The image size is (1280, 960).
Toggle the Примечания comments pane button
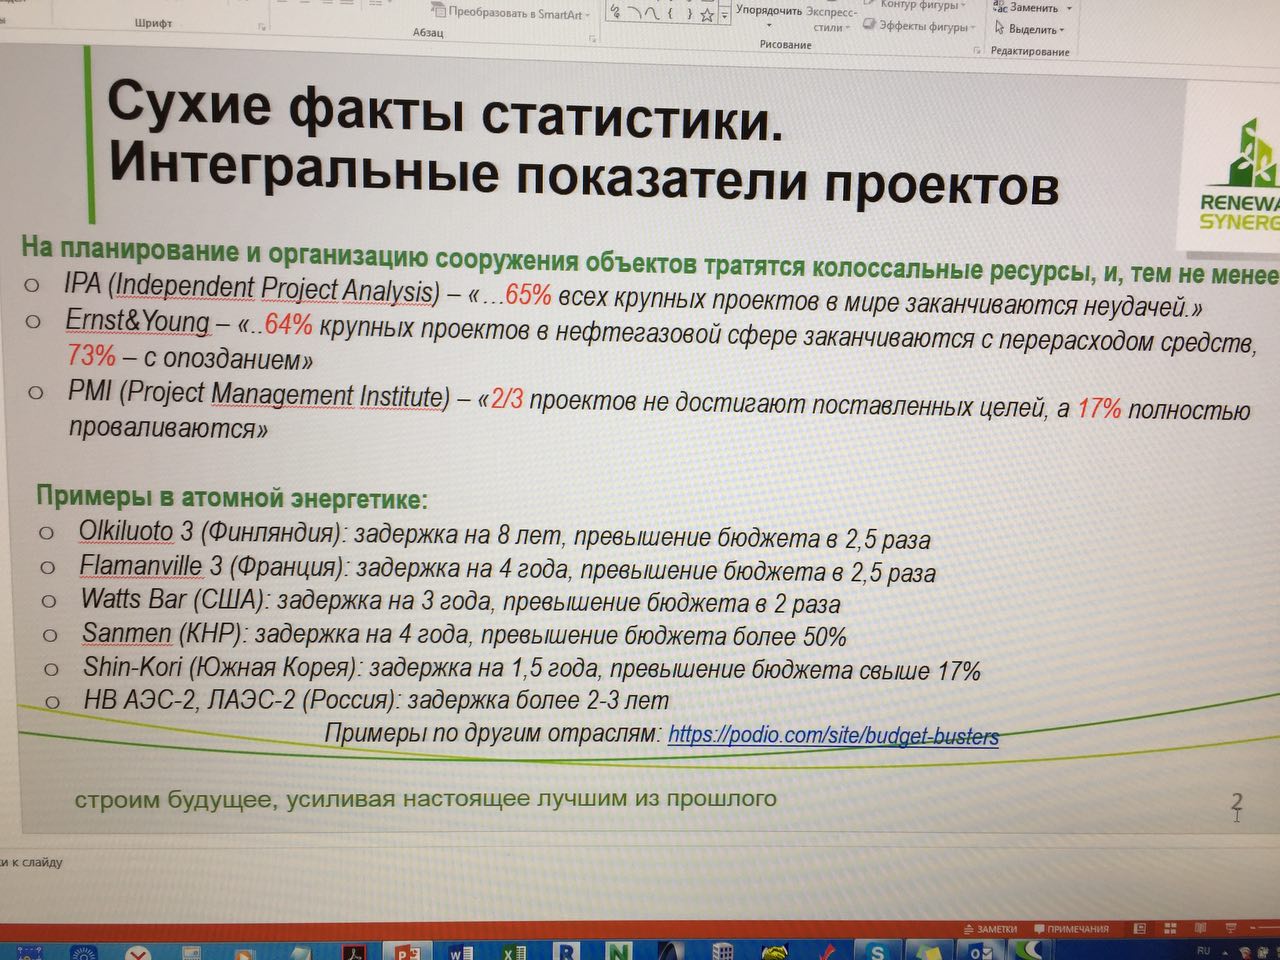[x=1072, y=929]
